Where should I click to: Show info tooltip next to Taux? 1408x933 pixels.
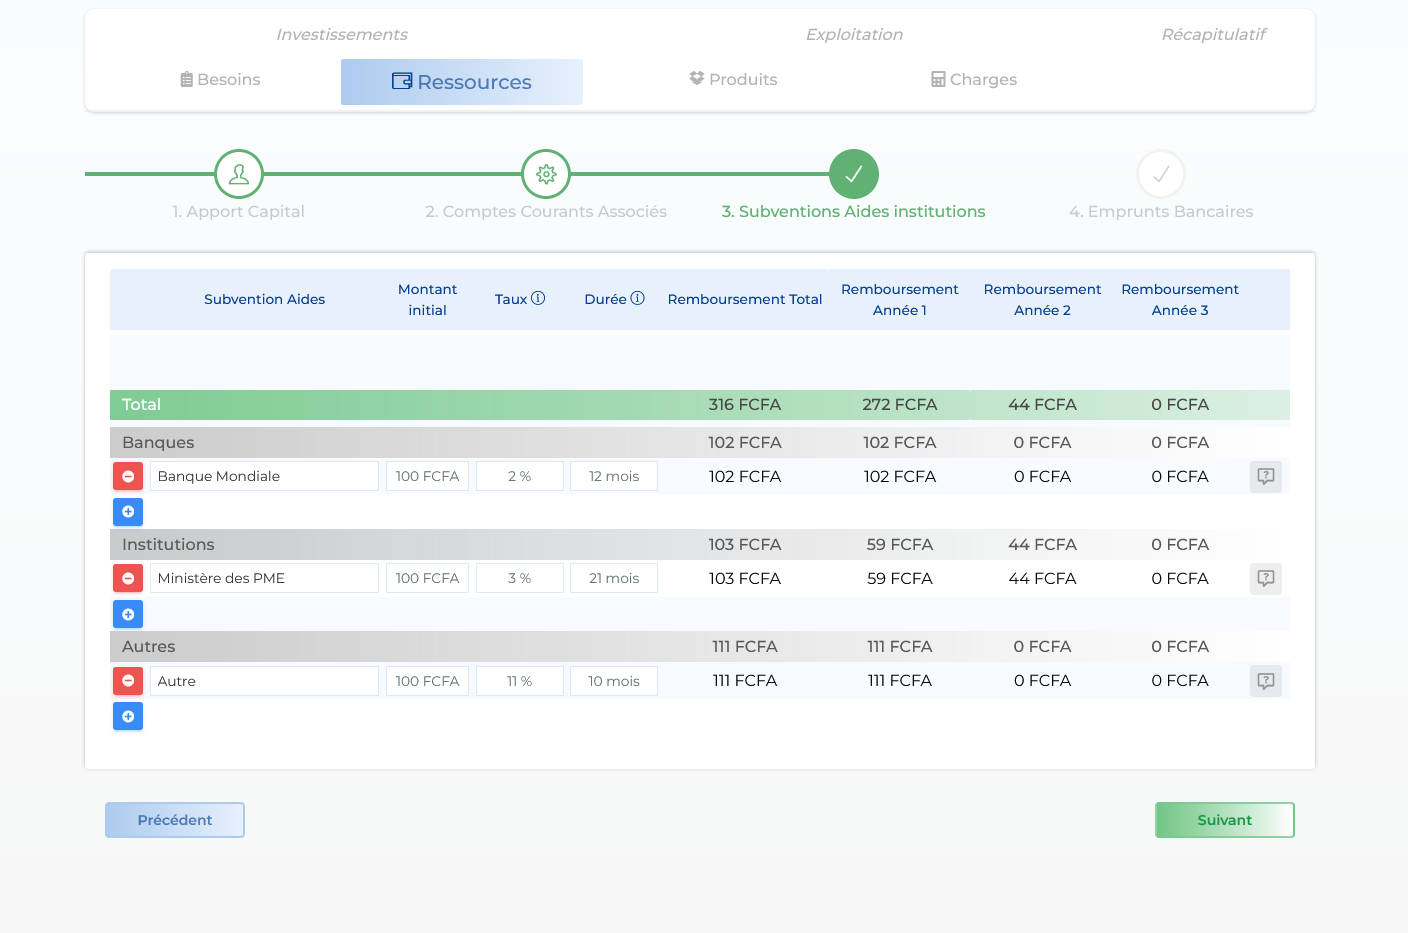tap(538, 299)
